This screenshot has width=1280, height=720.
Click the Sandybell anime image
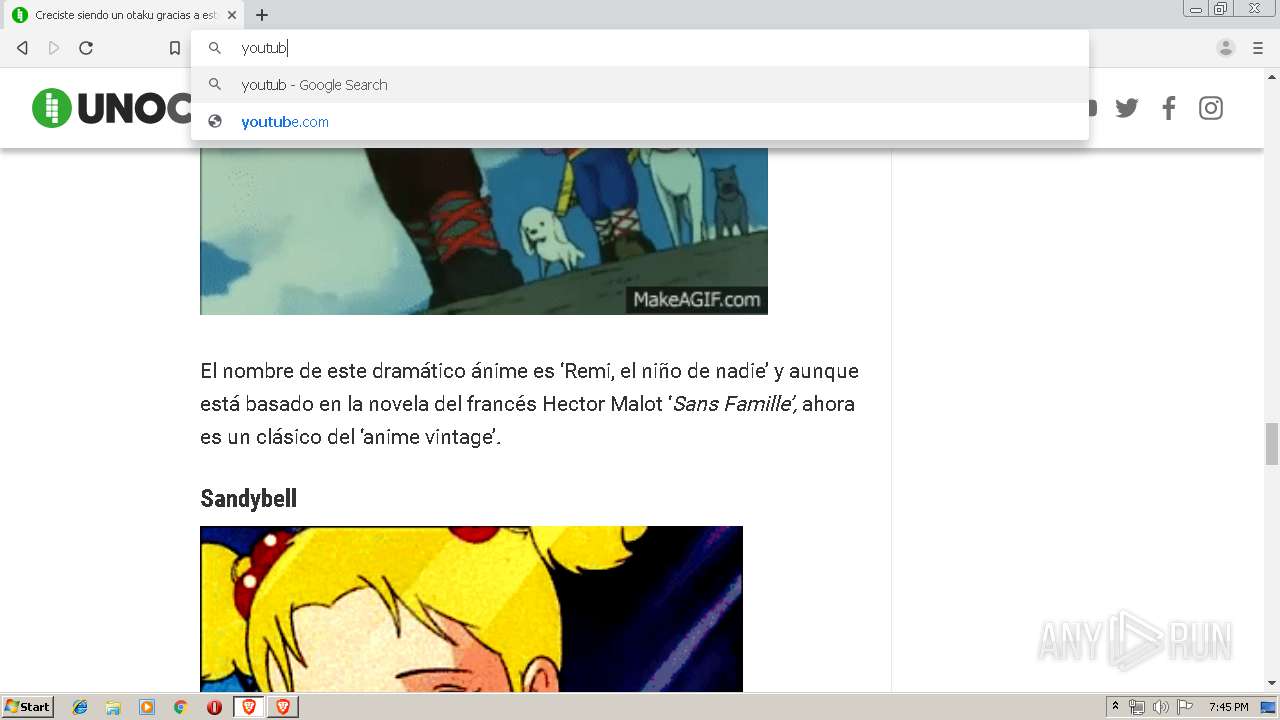(471, 609)
